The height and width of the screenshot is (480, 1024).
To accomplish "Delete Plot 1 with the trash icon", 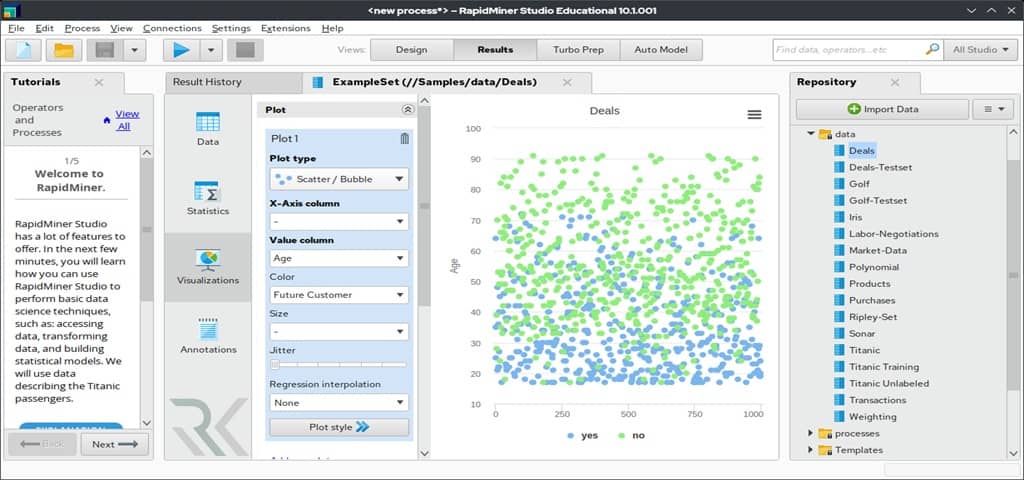I will tap(405, 138).
